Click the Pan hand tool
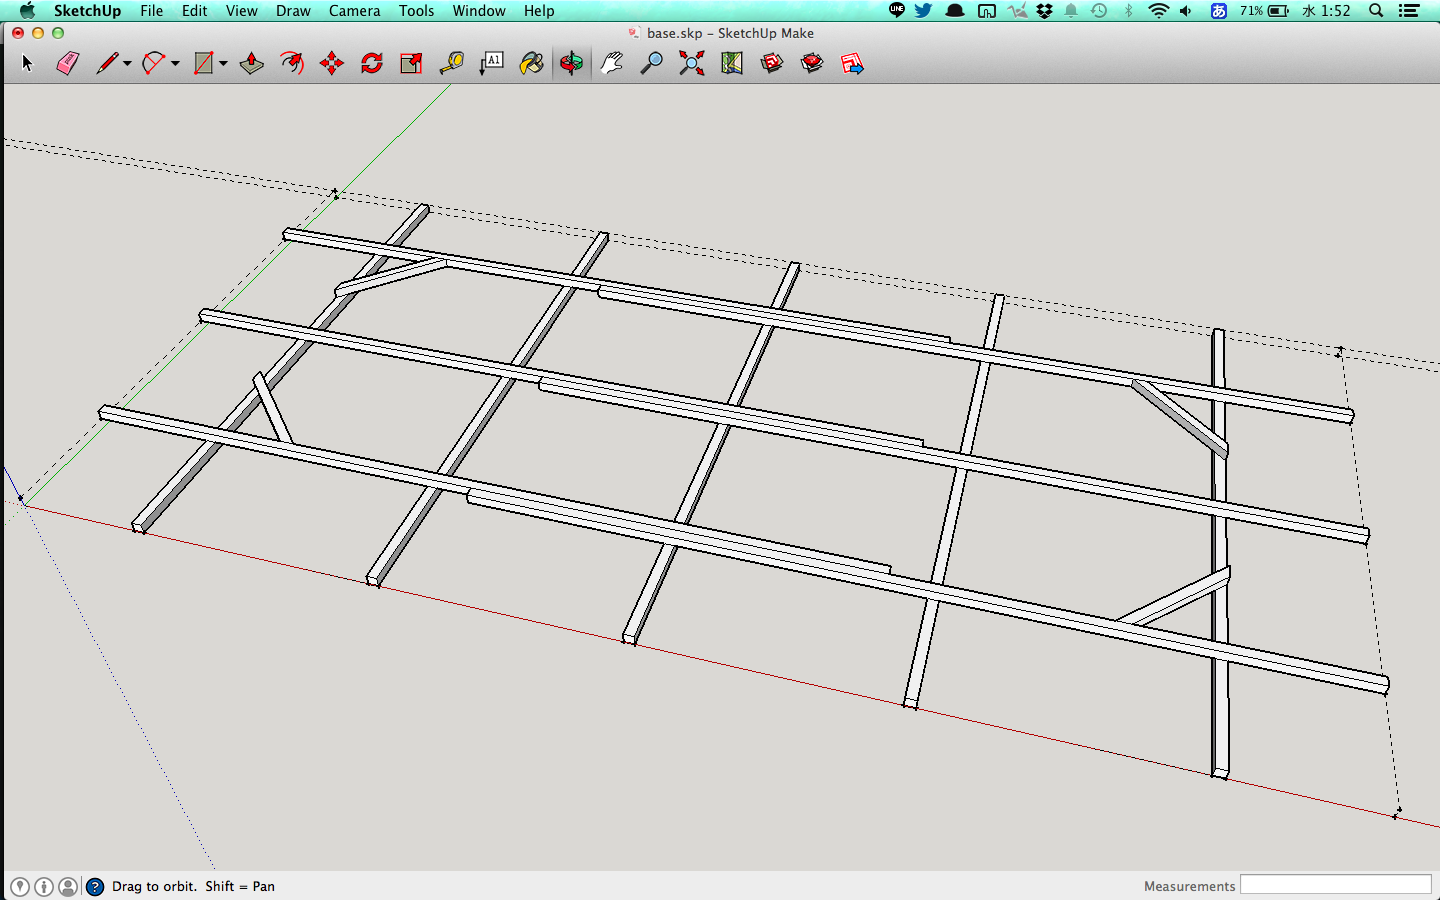 [x=611, y=64]
